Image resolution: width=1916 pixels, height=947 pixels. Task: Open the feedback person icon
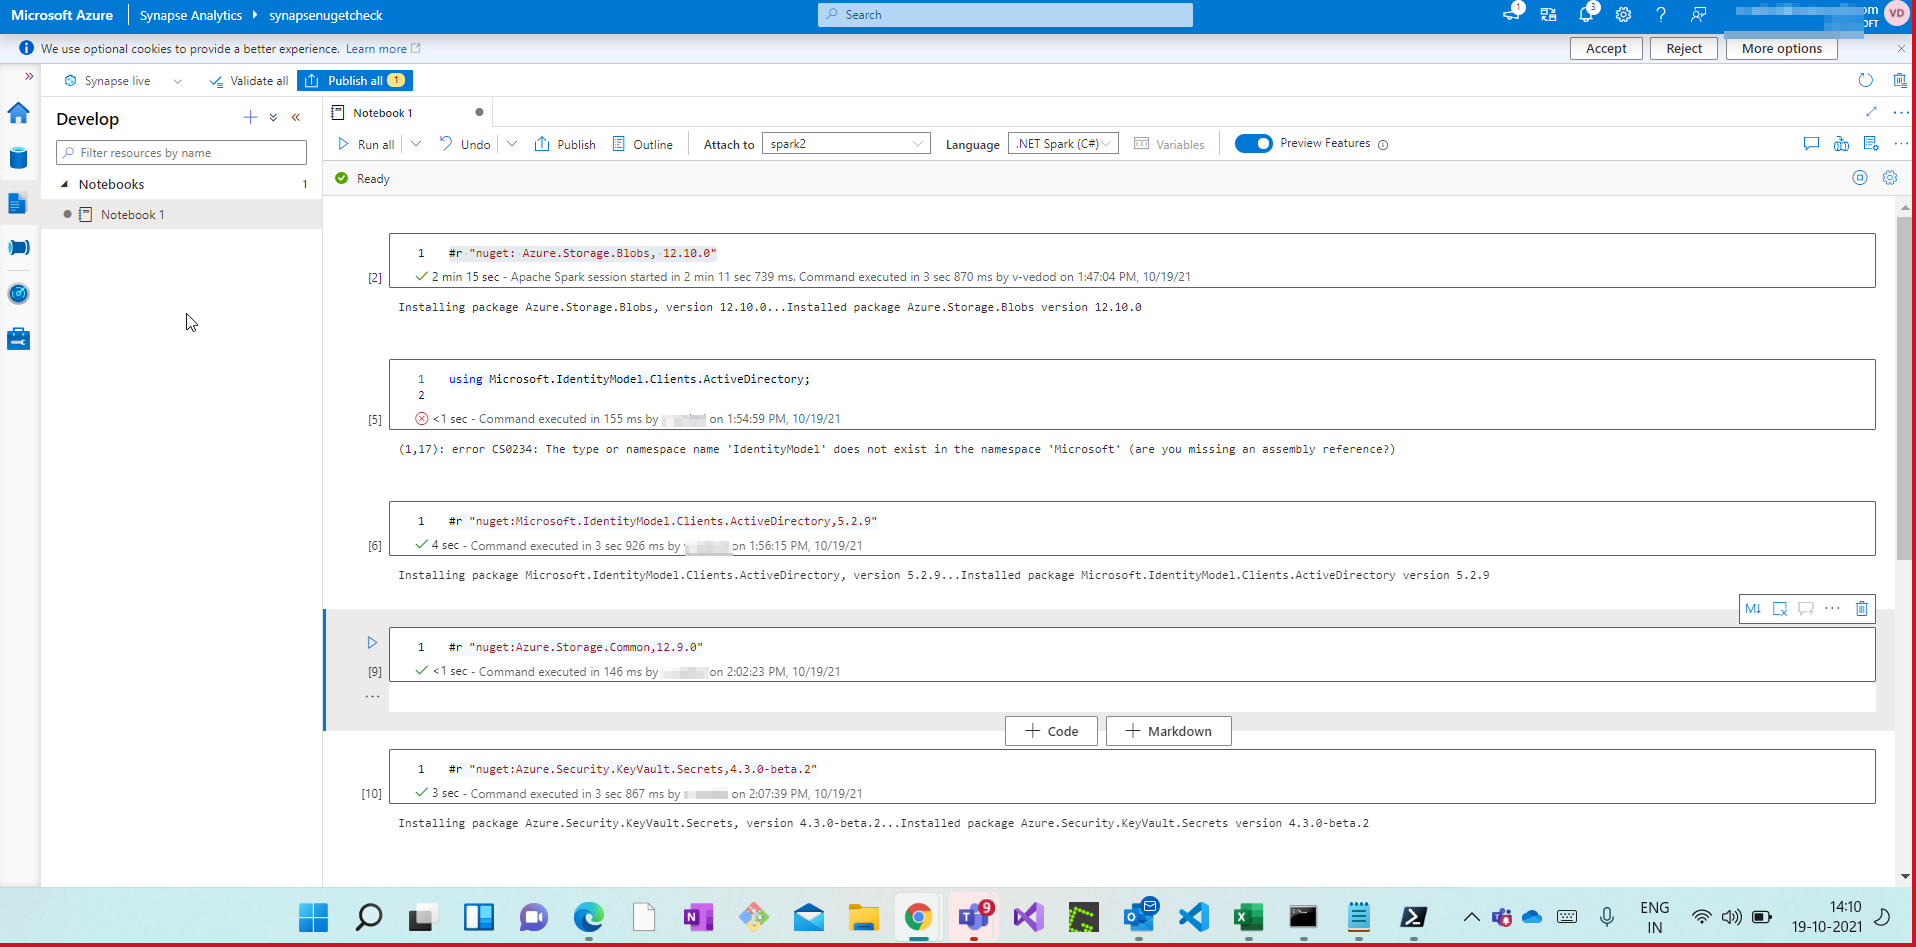click(x=1698, y=15)
